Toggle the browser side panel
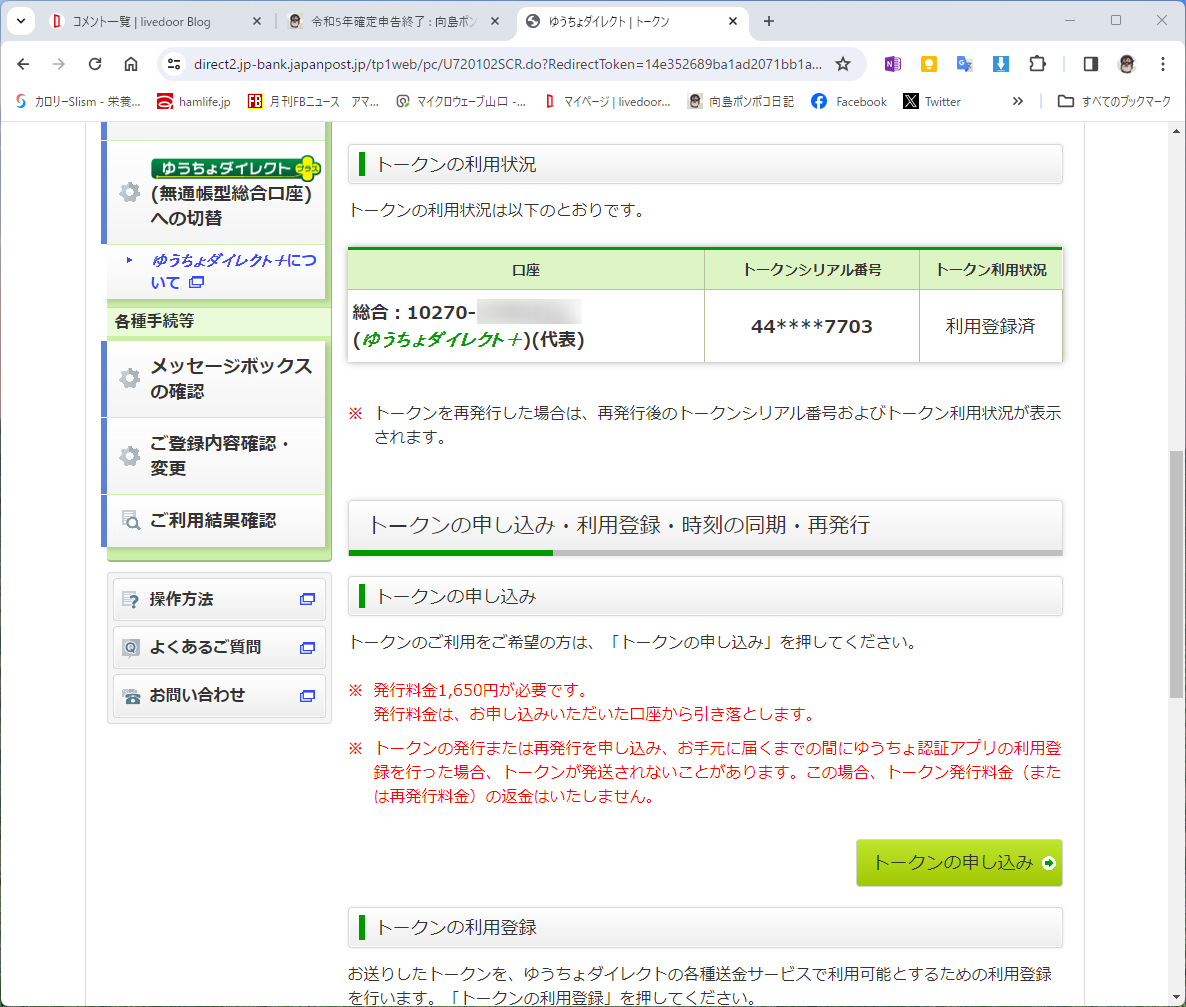 pos(1091,64)
